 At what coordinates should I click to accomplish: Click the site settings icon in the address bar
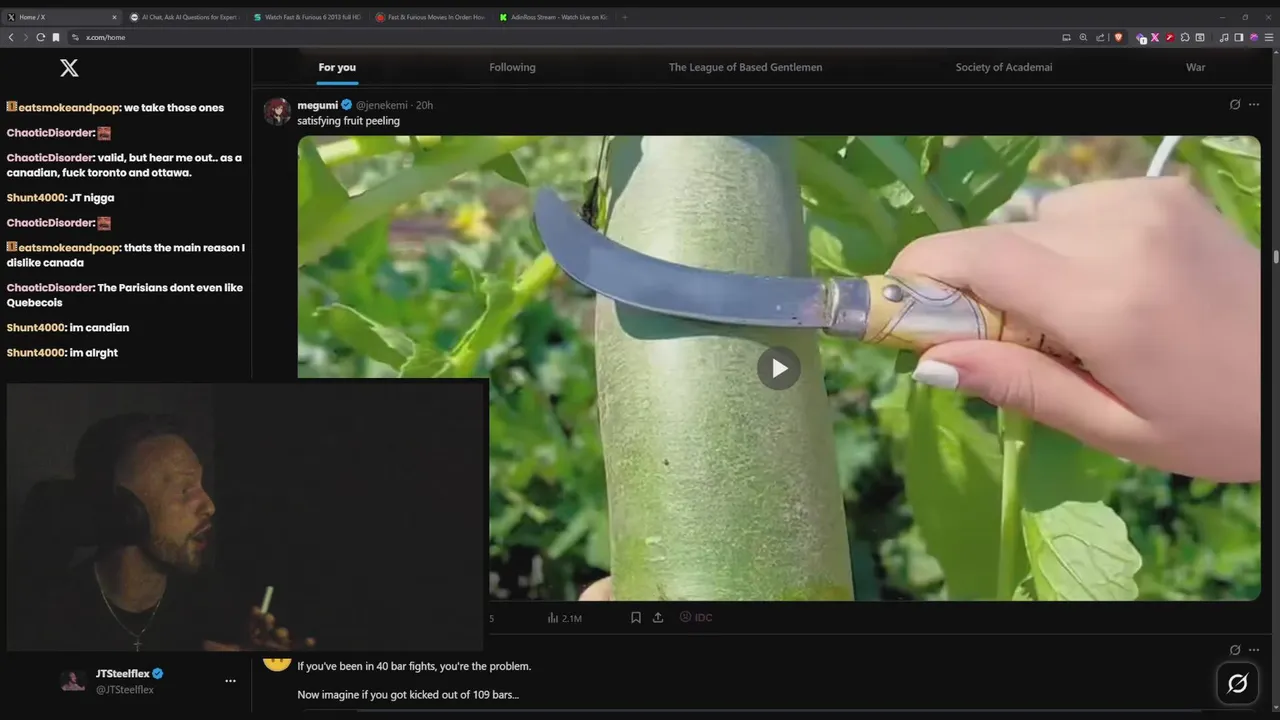pos(75,37)
